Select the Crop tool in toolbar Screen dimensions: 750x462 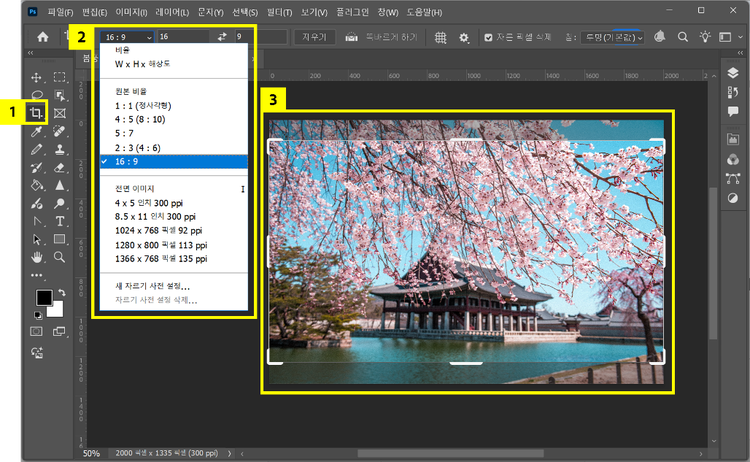[38, 113]
